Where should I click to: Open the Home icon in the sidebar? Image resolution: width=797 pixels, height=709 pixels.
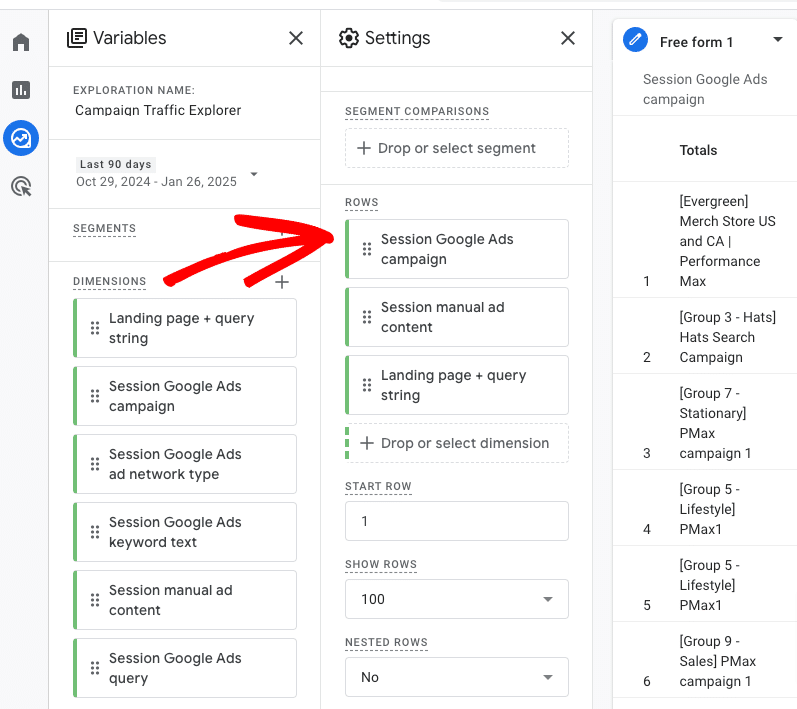21,42
